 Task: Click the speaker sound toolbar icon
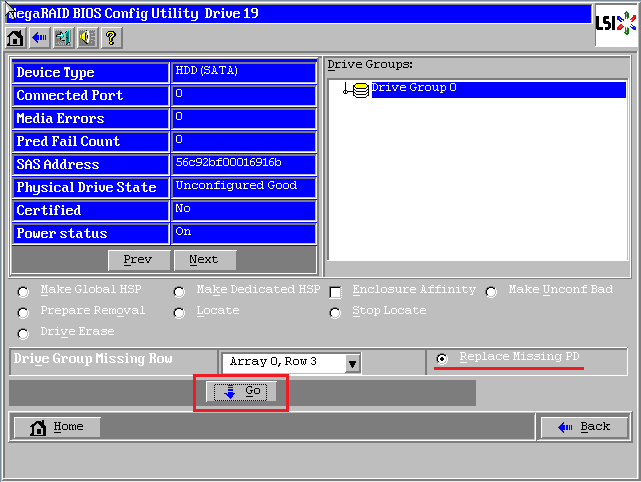86,38
